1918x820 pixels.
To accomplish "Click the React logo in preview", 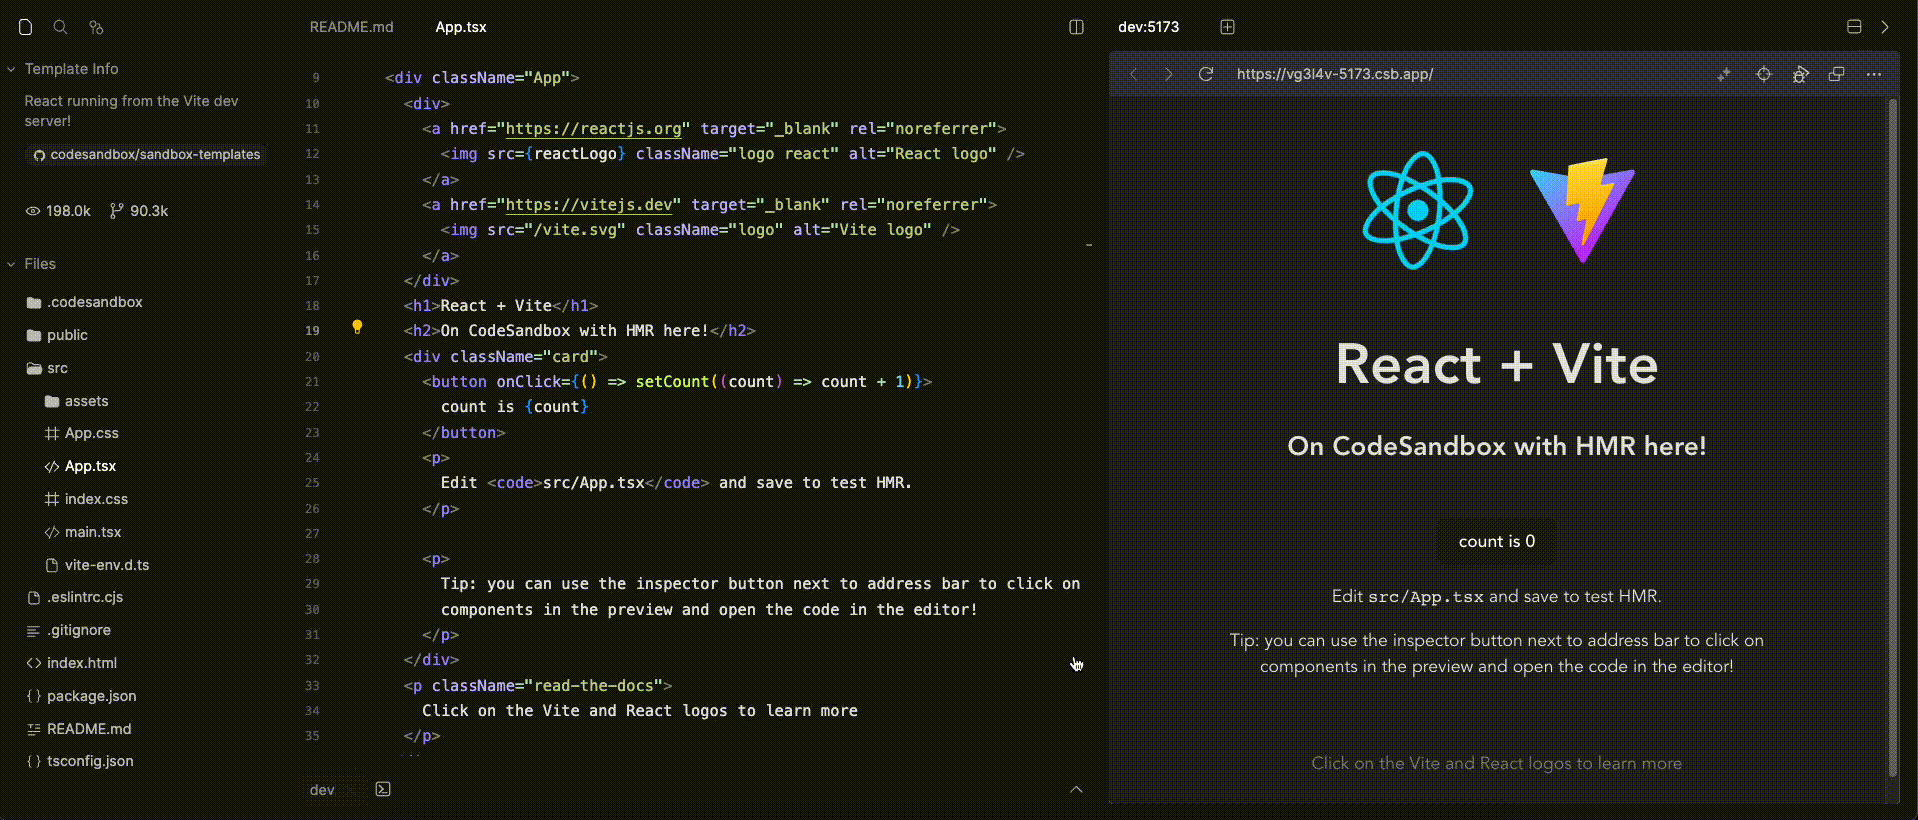I will [1418, 210].
